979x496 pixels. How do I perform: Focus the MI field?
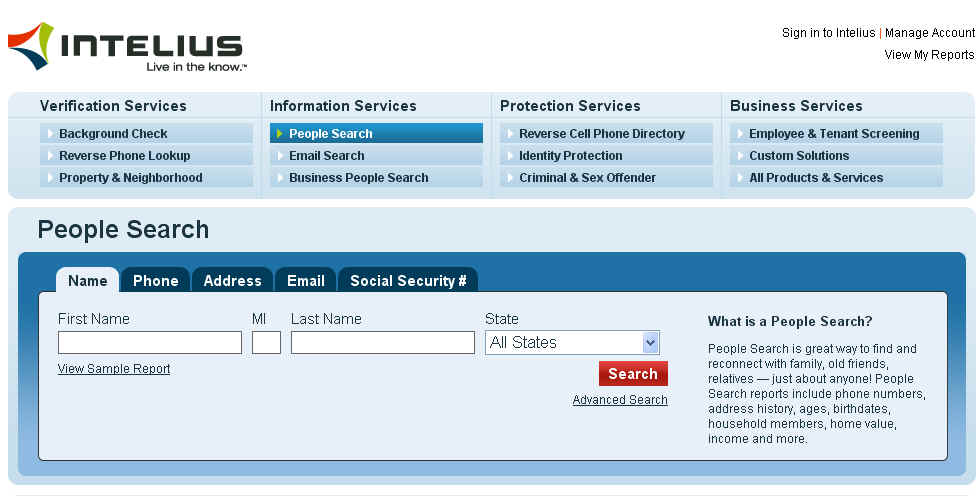pyautogui.click(x=267, y=342)
